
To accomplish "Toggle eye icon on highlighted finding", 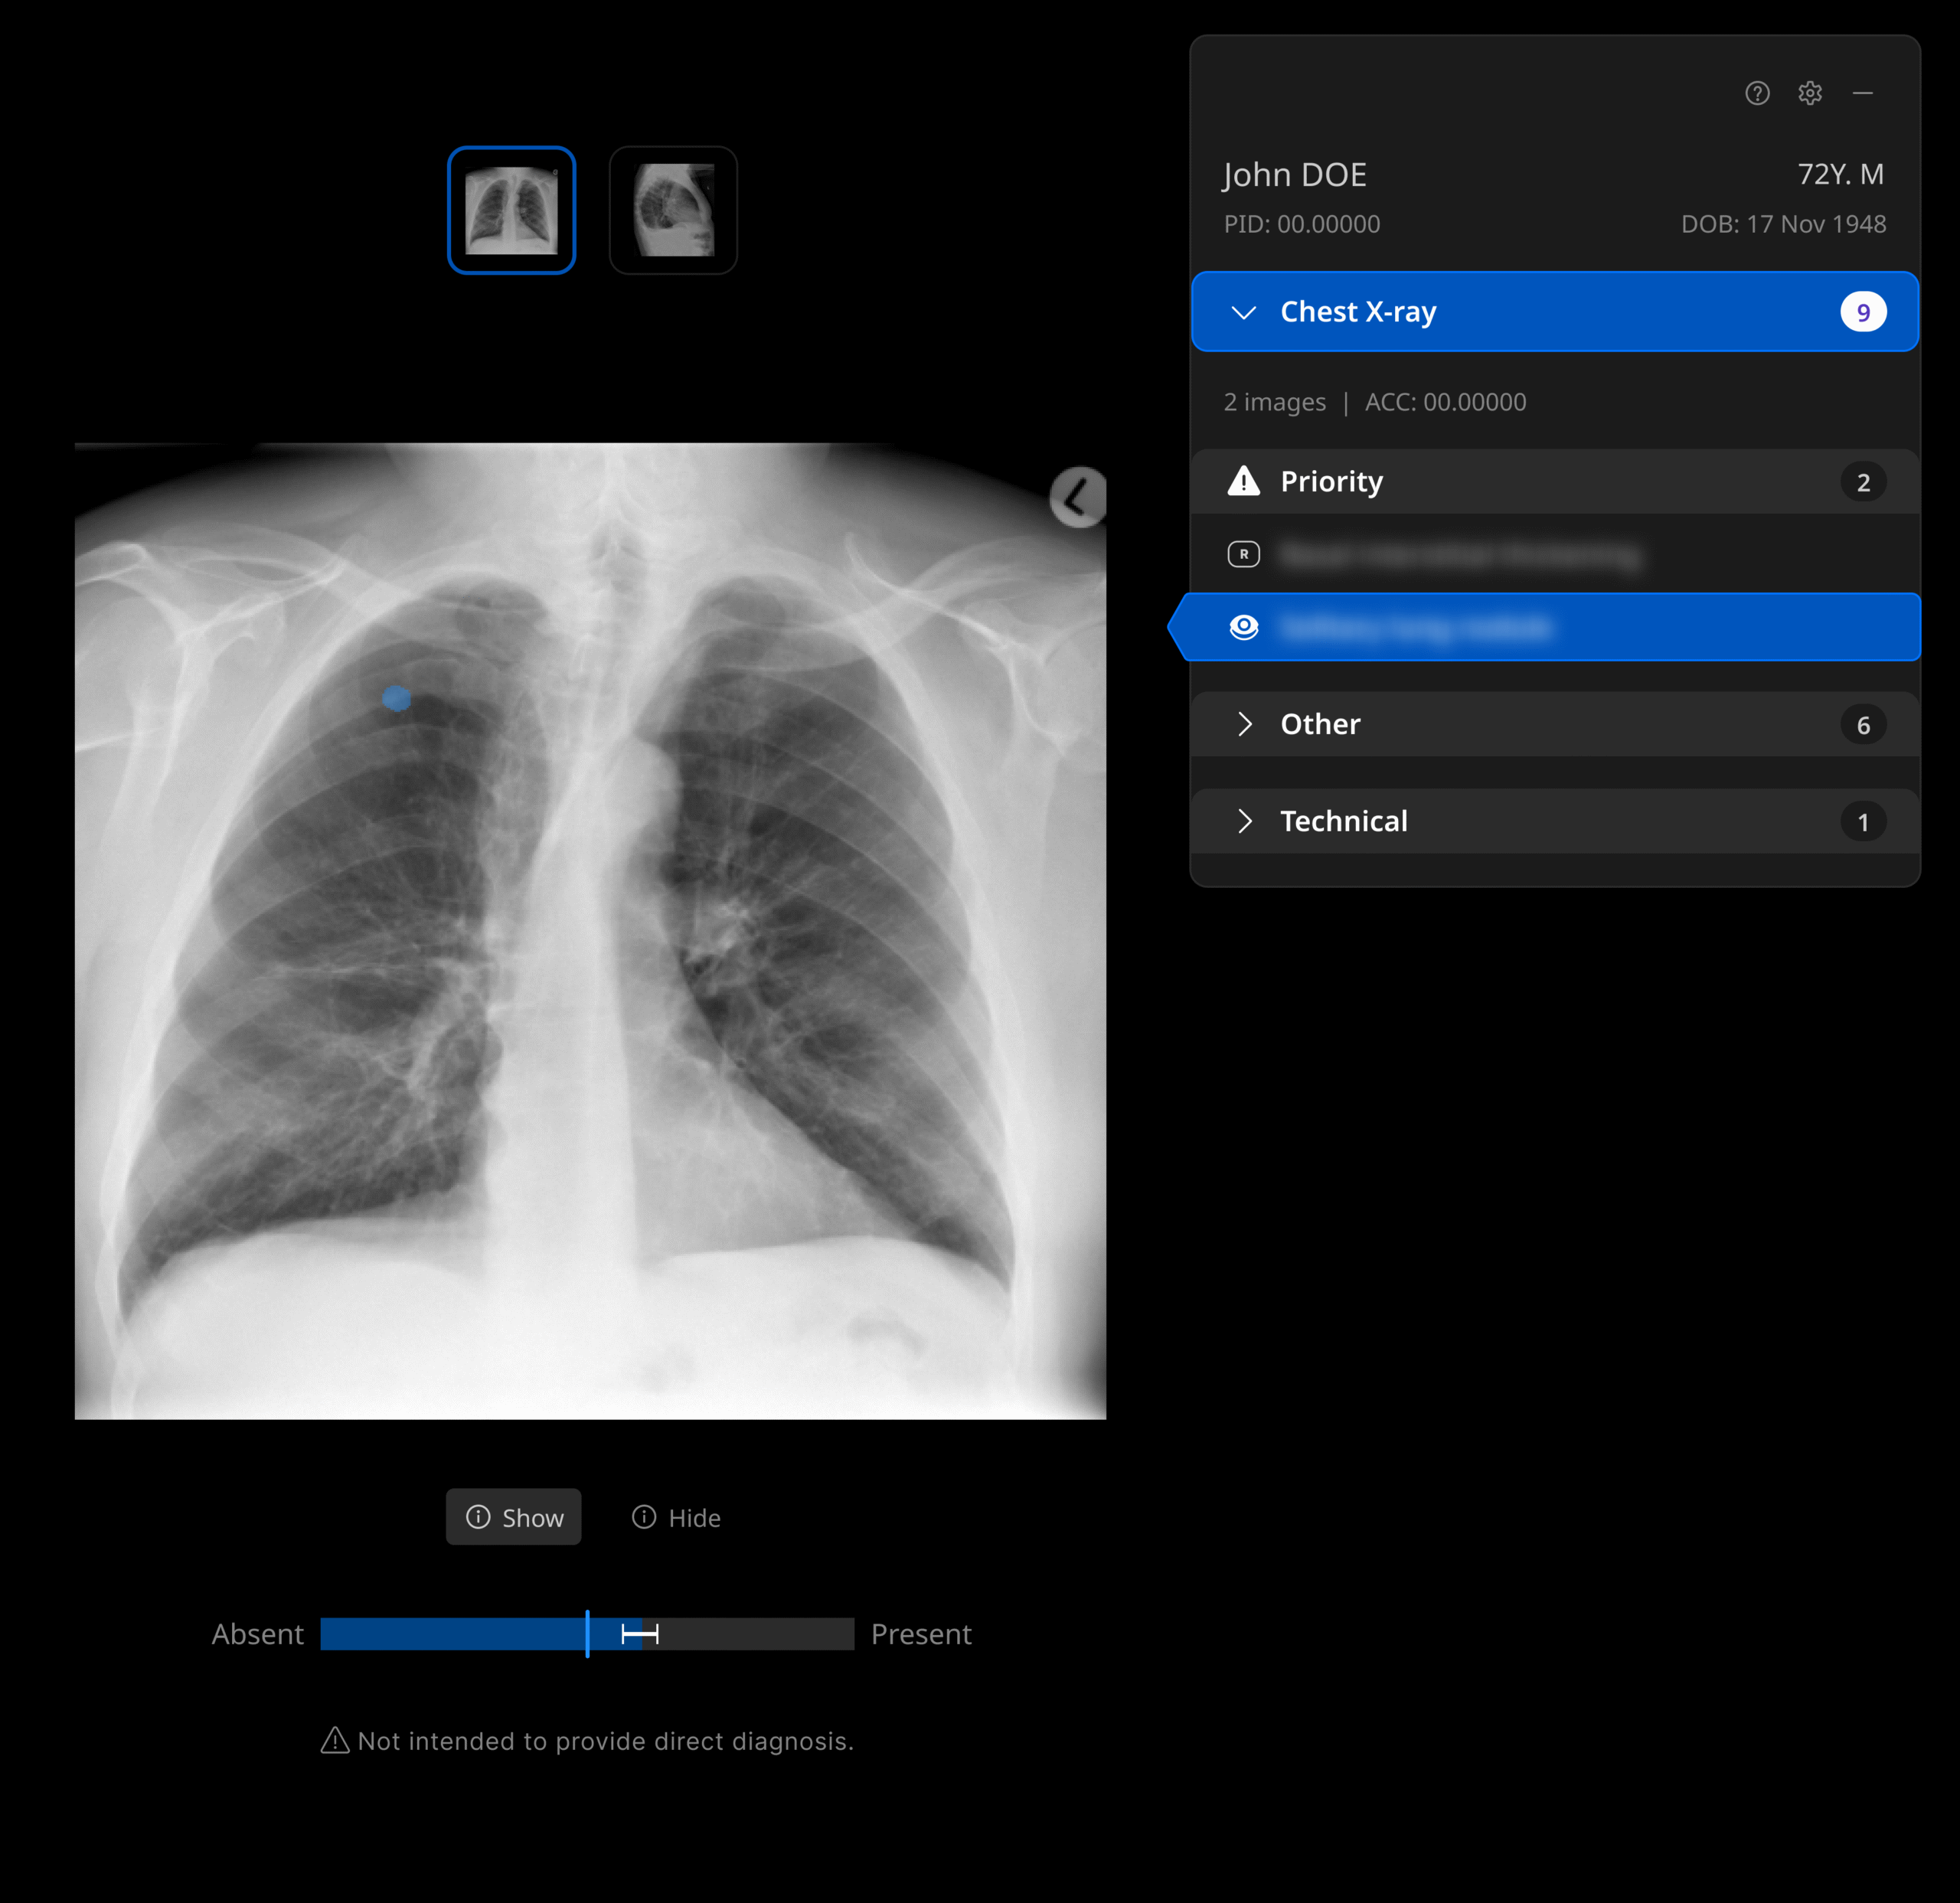I will [1243, 627].
